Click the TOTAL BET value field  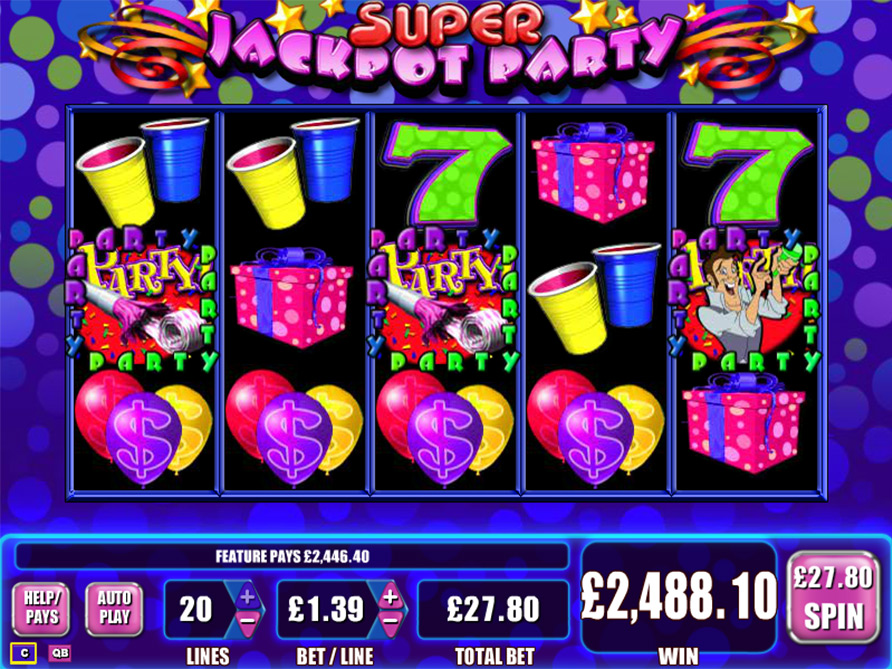pos(493,609)
